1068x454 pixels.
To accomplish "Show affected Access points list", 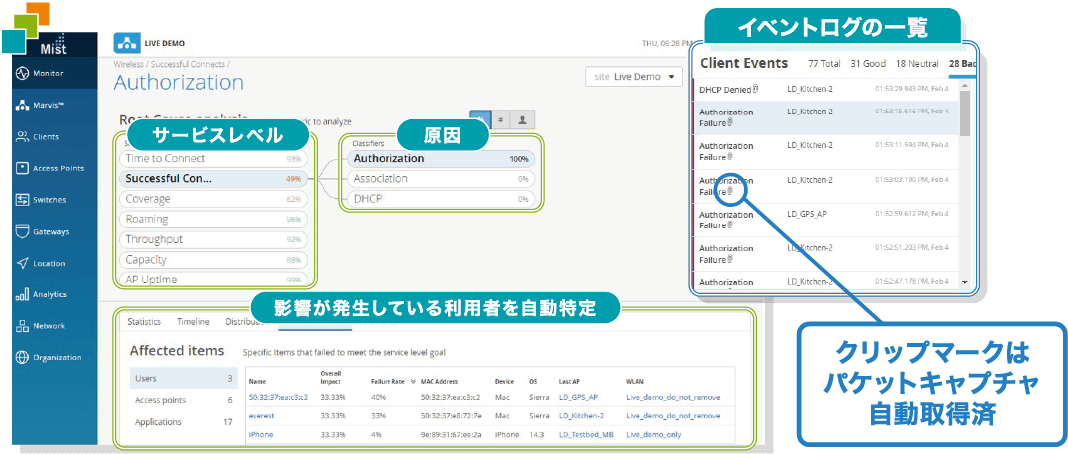I will 184,400.
